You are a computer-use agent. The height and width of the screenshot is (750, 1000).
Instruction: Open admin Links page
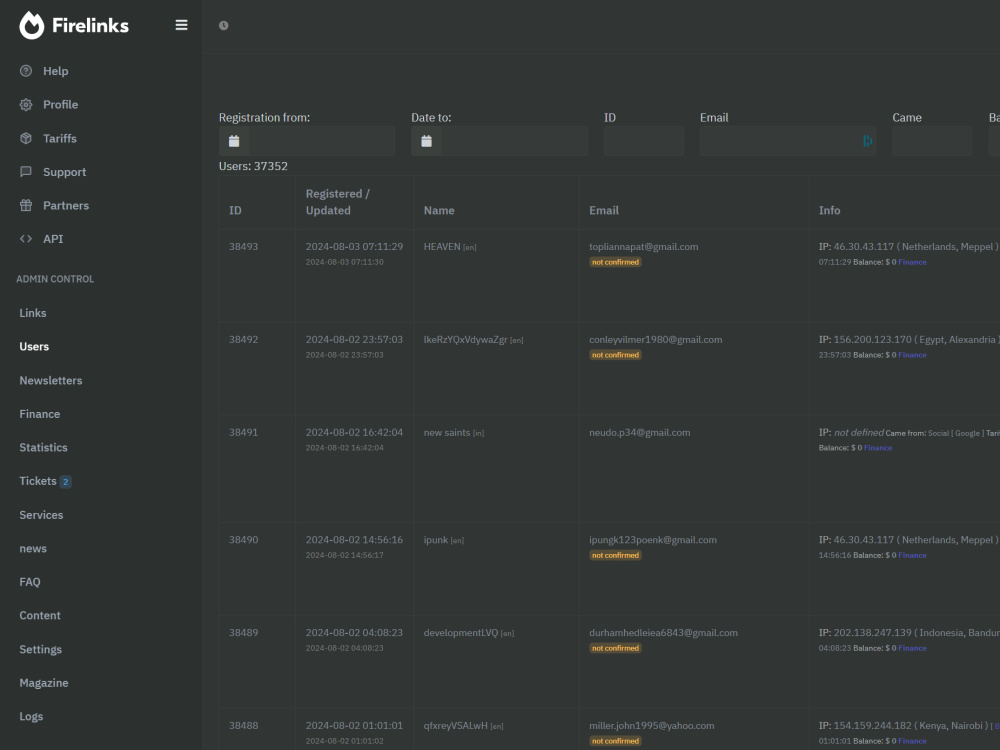[x=33, y=313]
